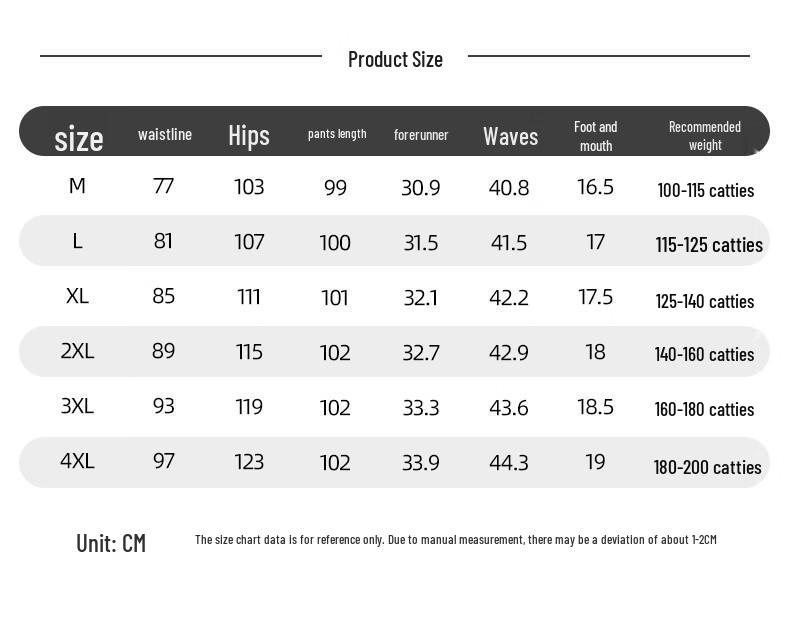Image resolution: width=790 pixels, height=623 pixels.
Task: Click the size chart reference disclaimer text
Action: [x=455, y=540]
